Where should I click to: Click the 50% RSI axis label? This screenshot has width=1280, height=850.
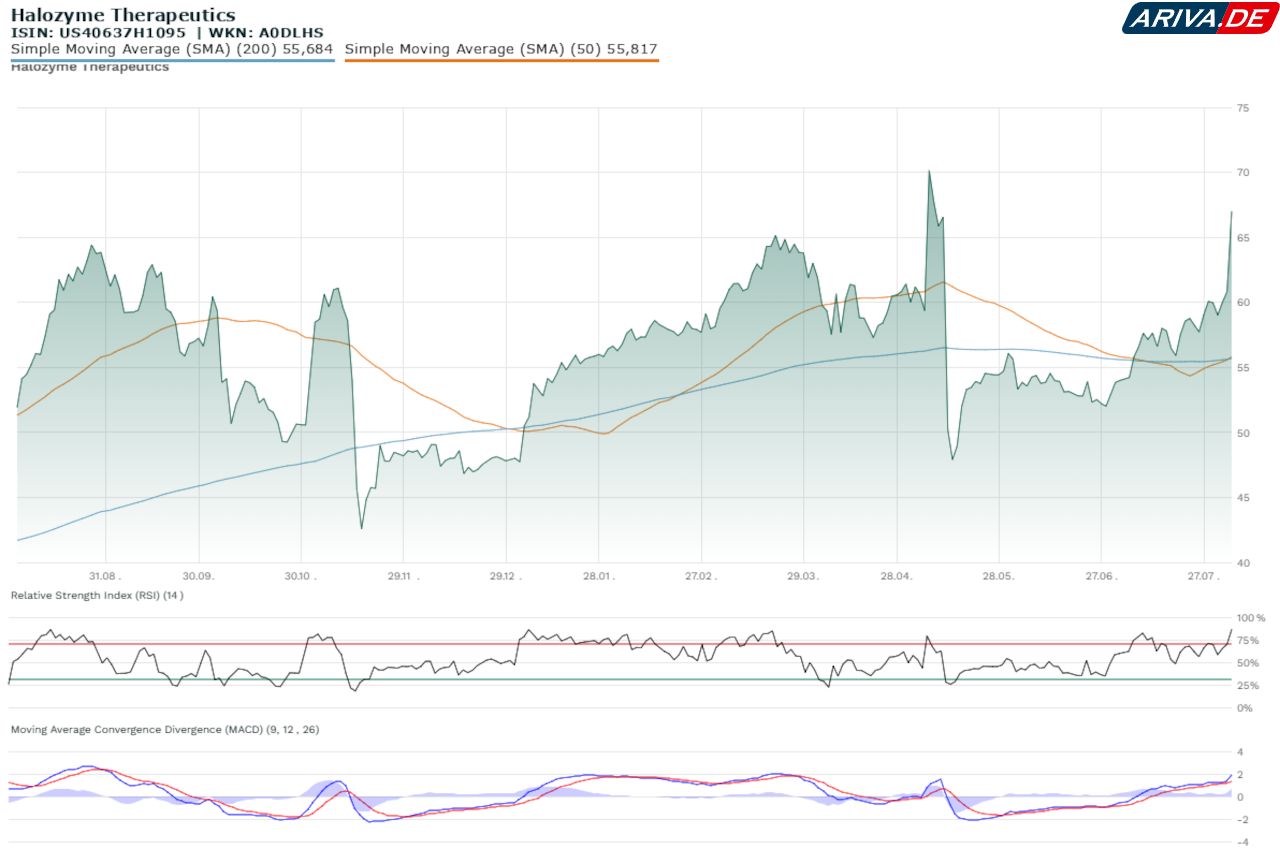(x=1248, y=663)
